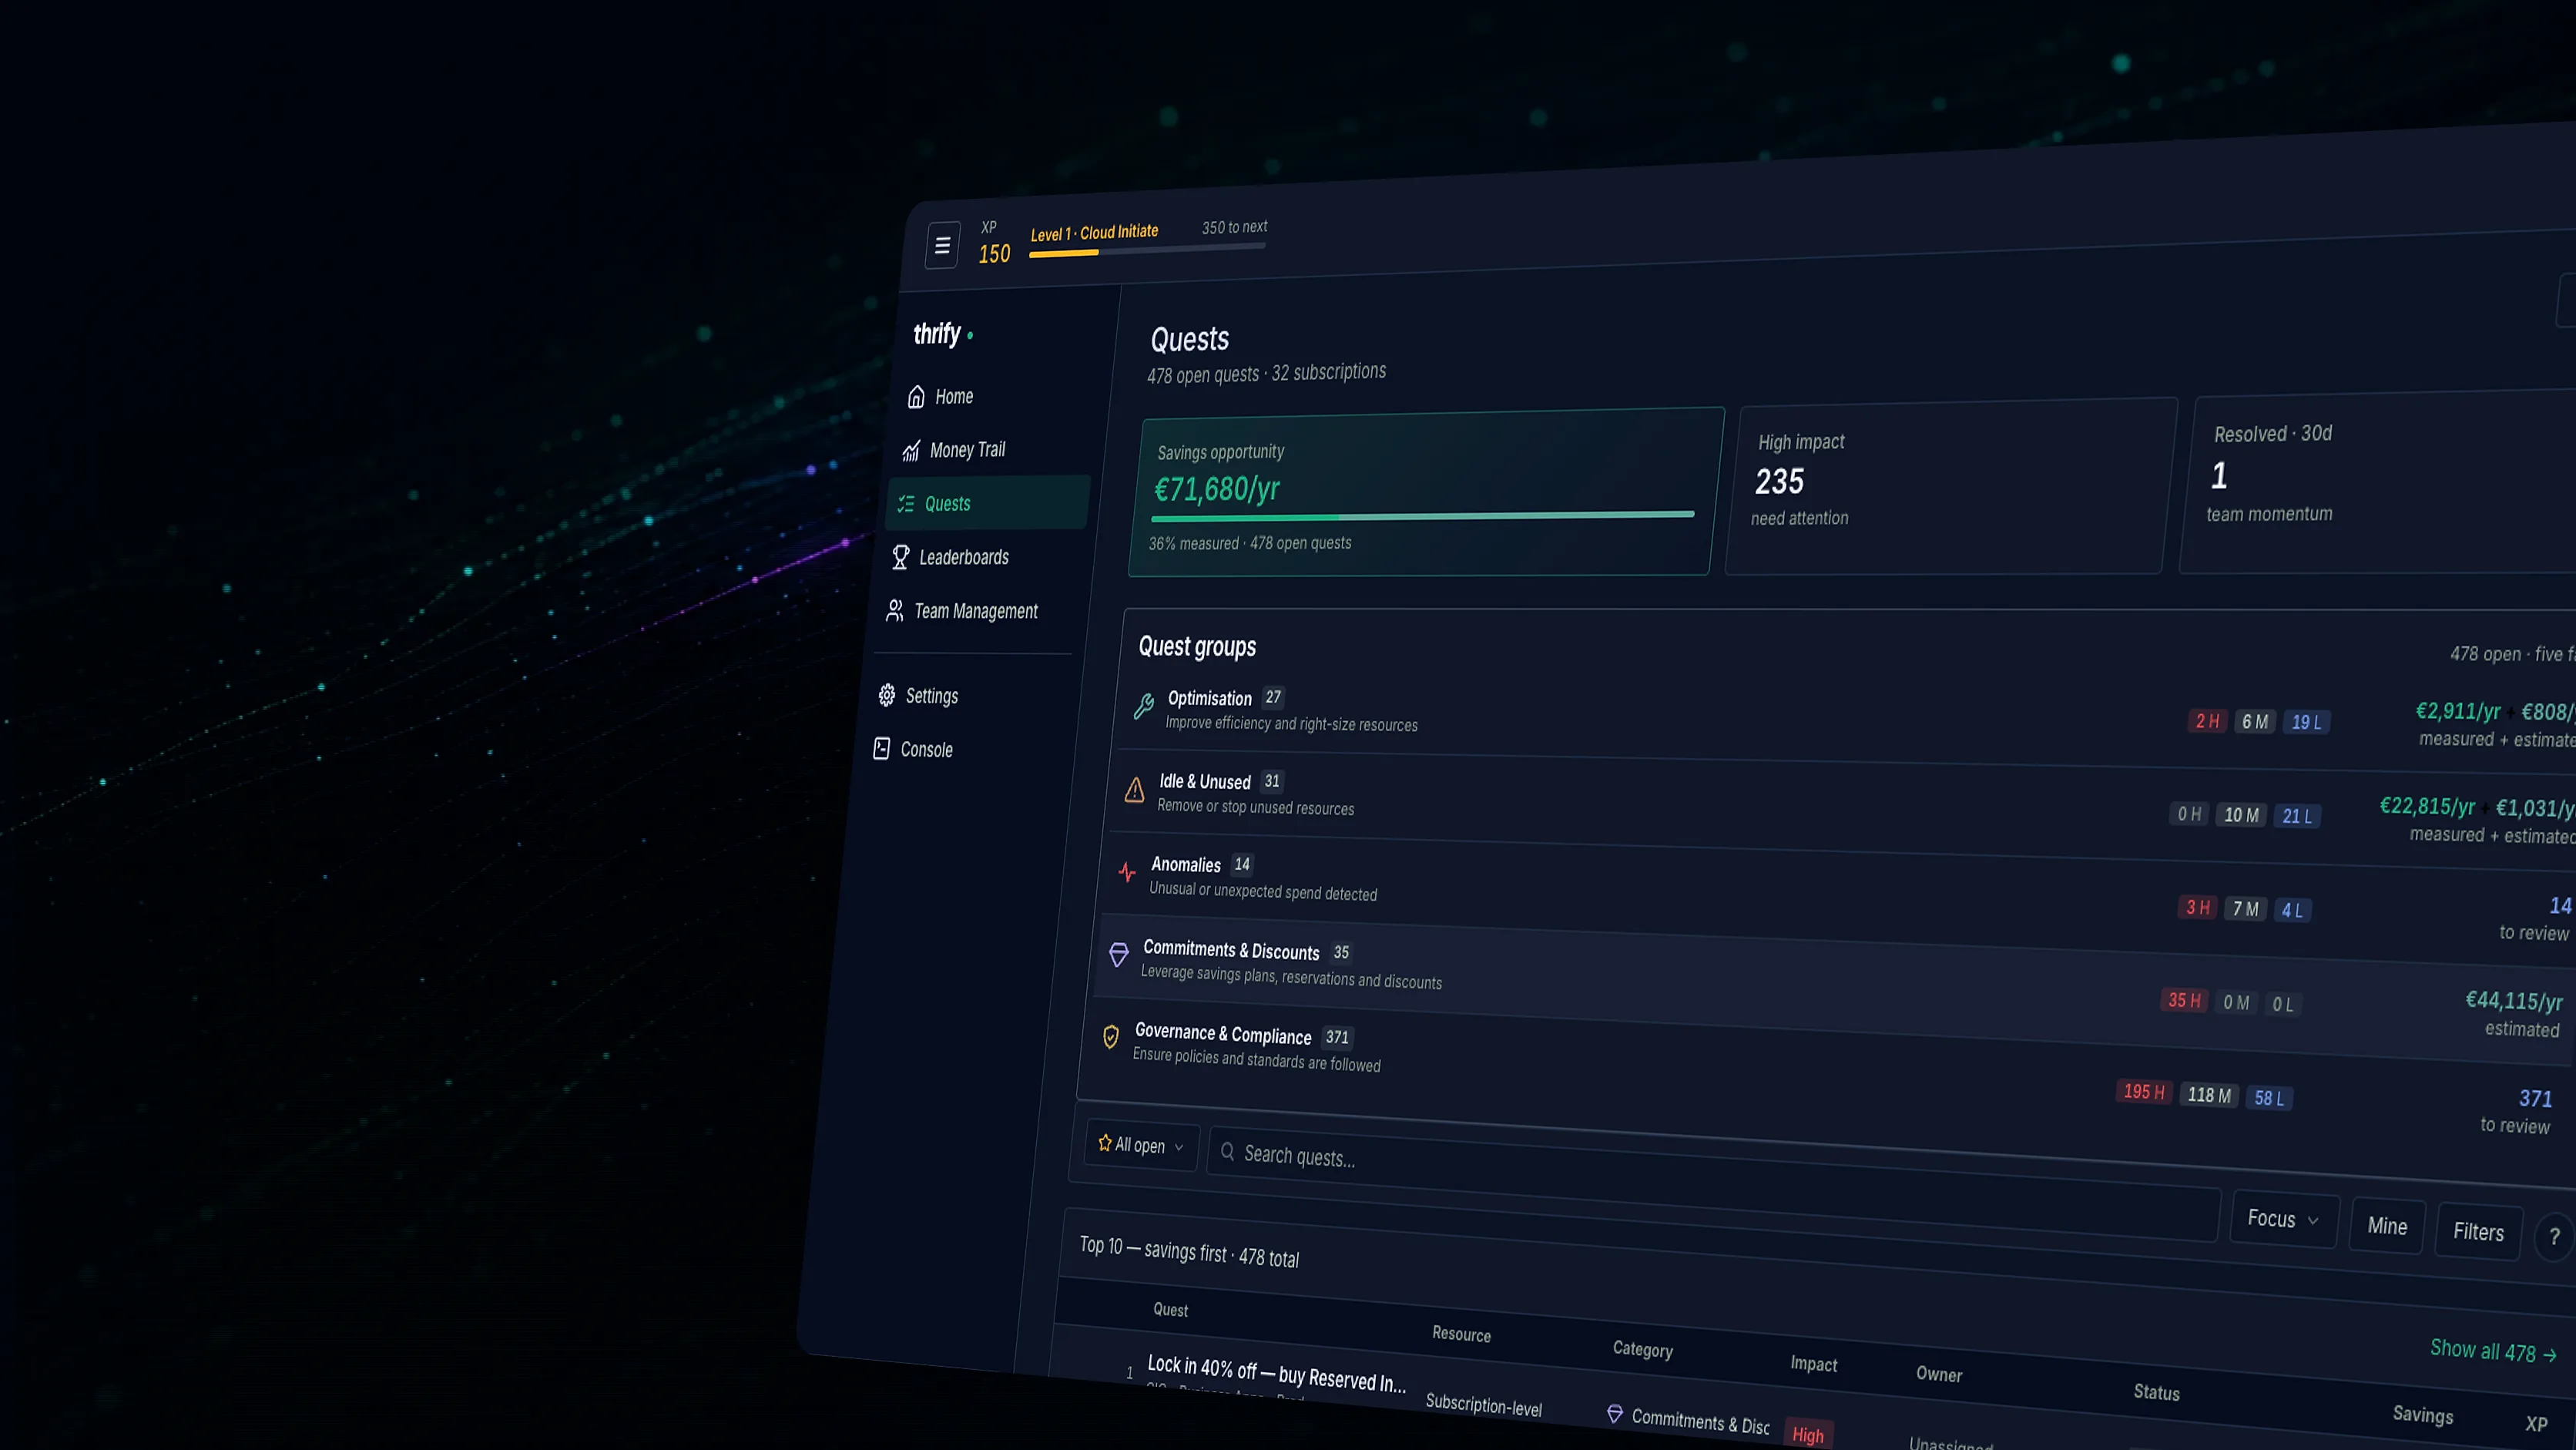The height and width of the screenshot is (1450, 2576).
Task: Click the Idle & Unused warning icon
Action: 1134,790
